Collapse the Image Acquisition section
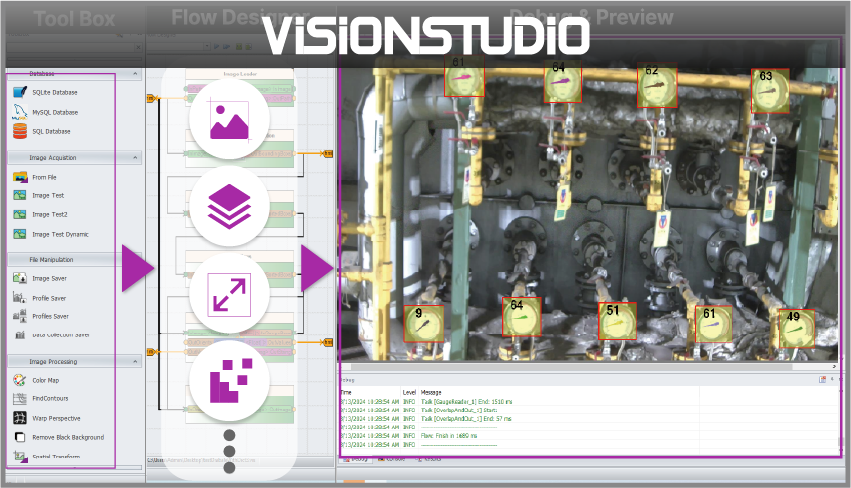The image size is (851, 488). [x=135, y=157]
